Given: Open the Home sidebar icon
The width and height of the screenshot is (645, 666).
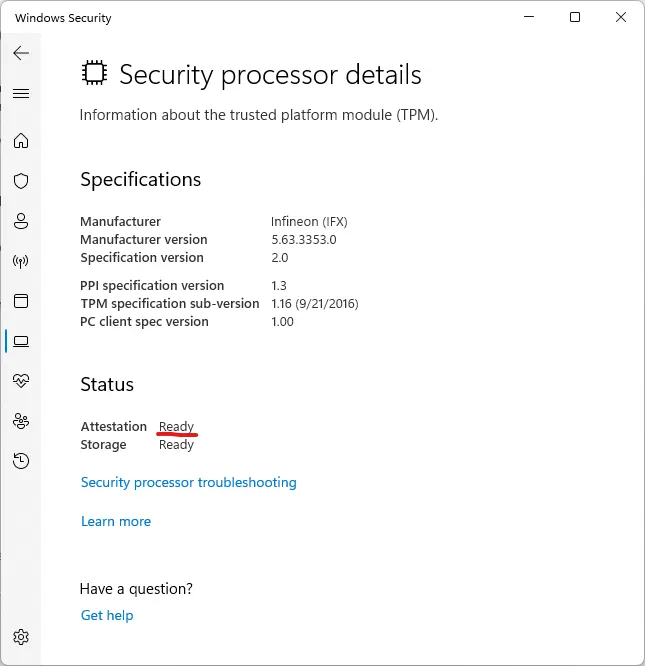Looking at the screenshot, I should click(x=21, y=141).
